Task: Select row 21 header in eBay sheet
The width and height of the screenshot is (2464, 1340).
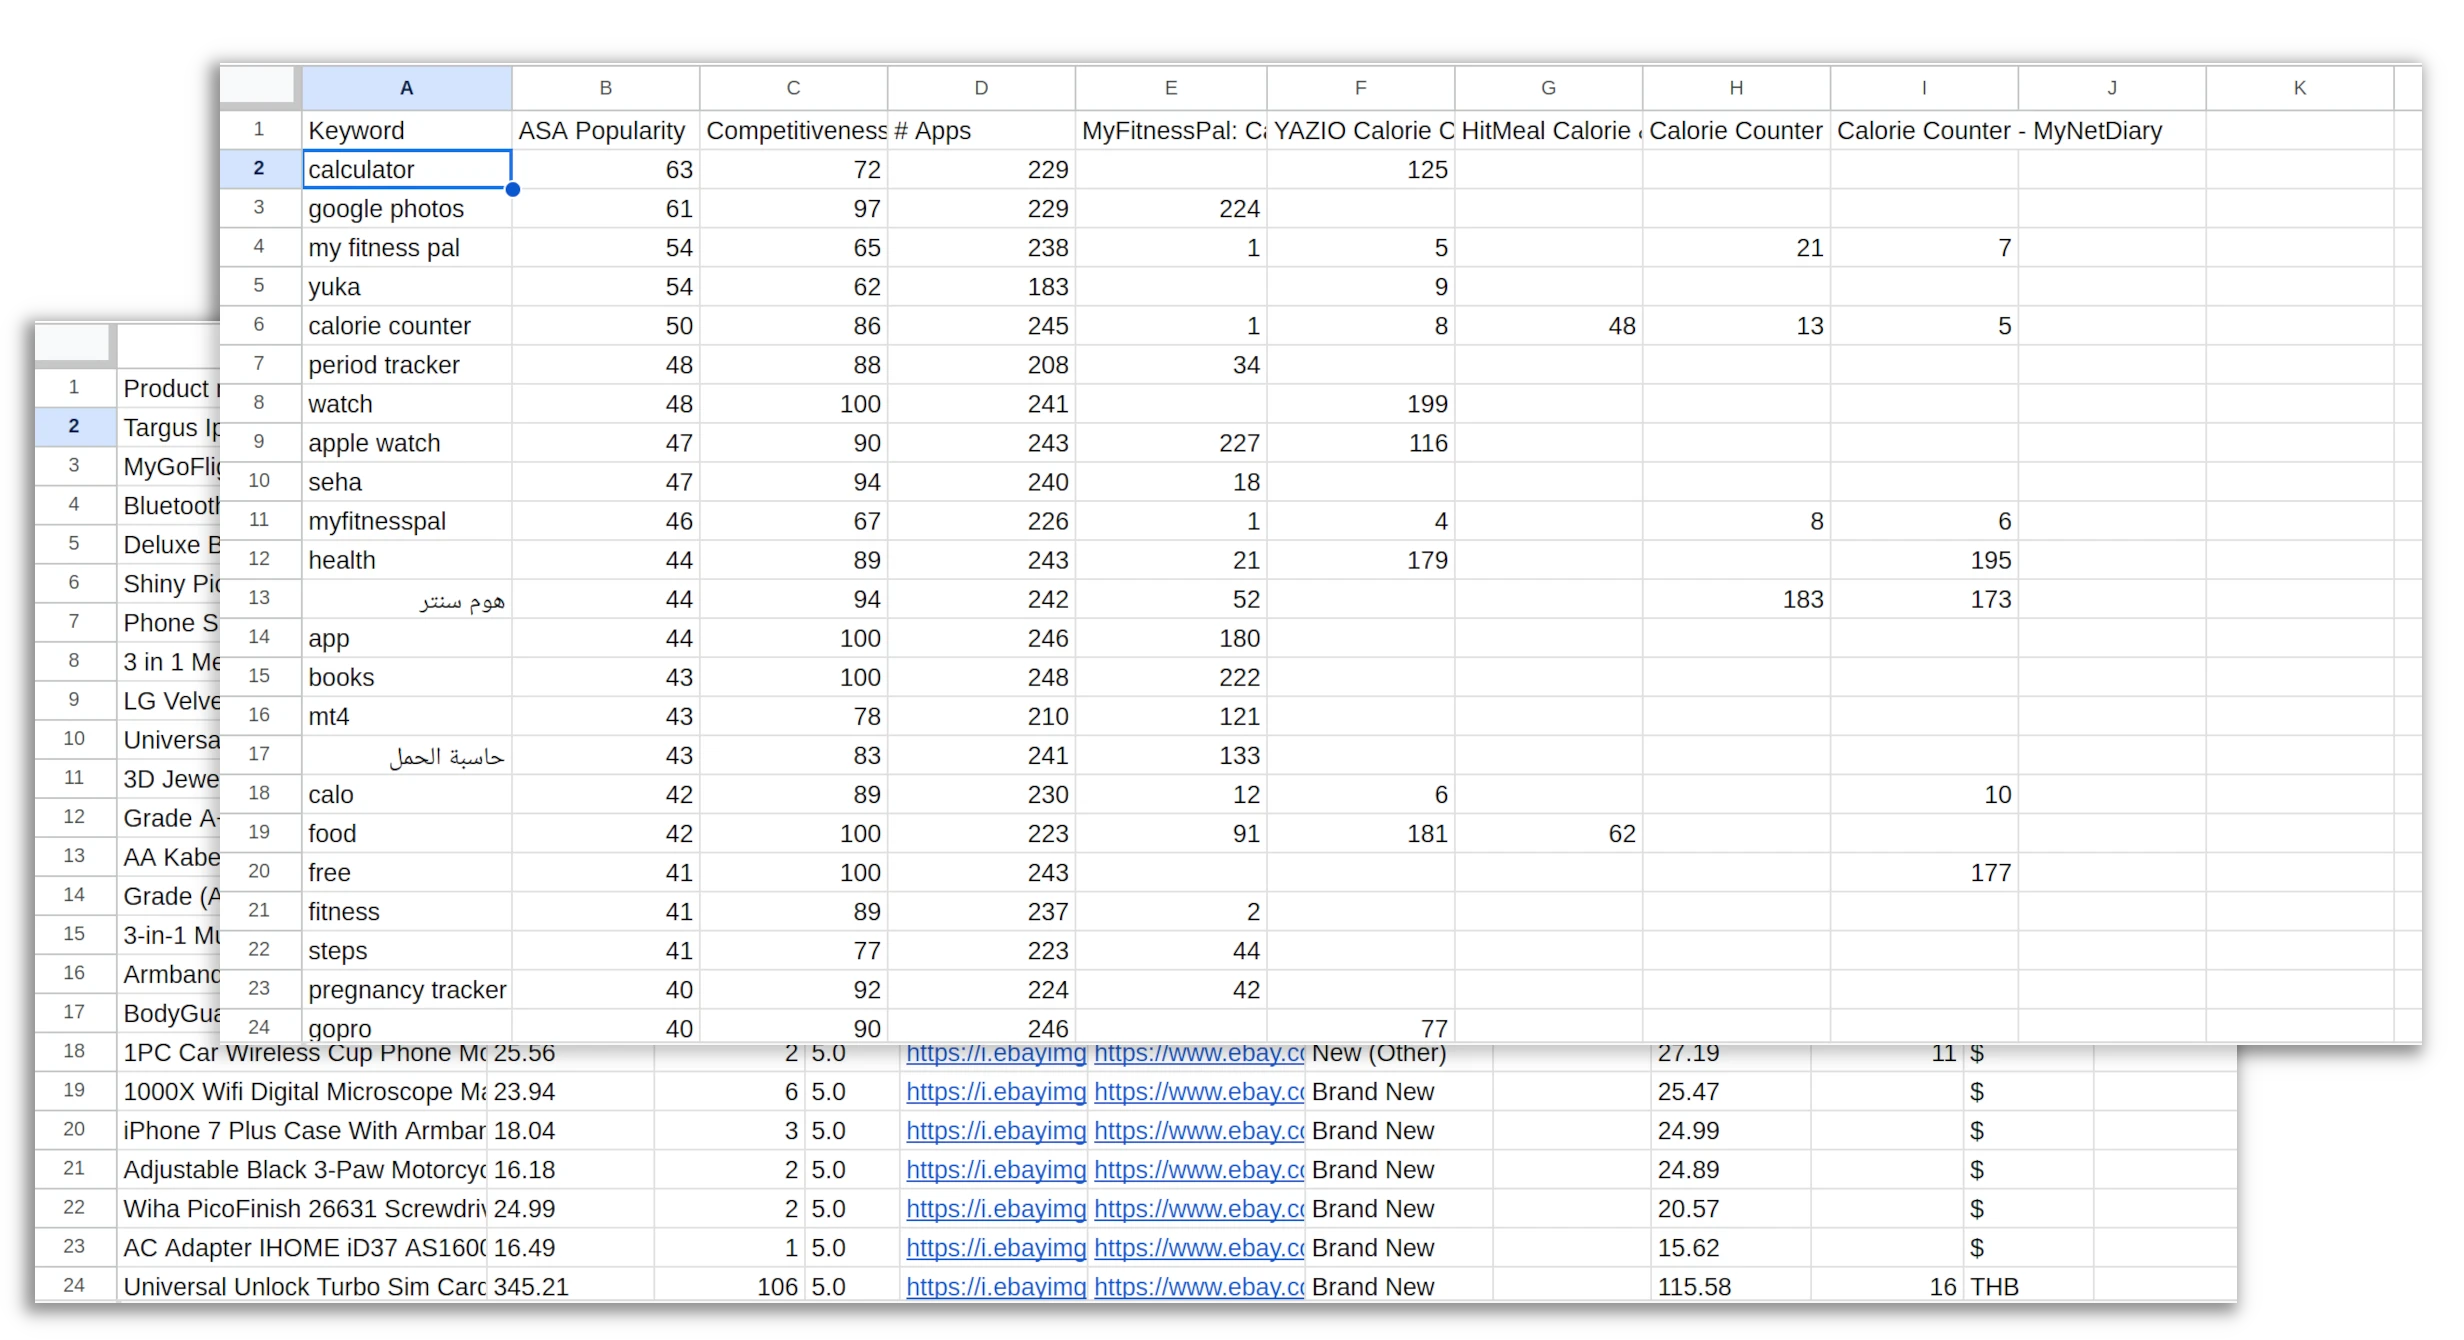Action: (x=74, y=1169)
